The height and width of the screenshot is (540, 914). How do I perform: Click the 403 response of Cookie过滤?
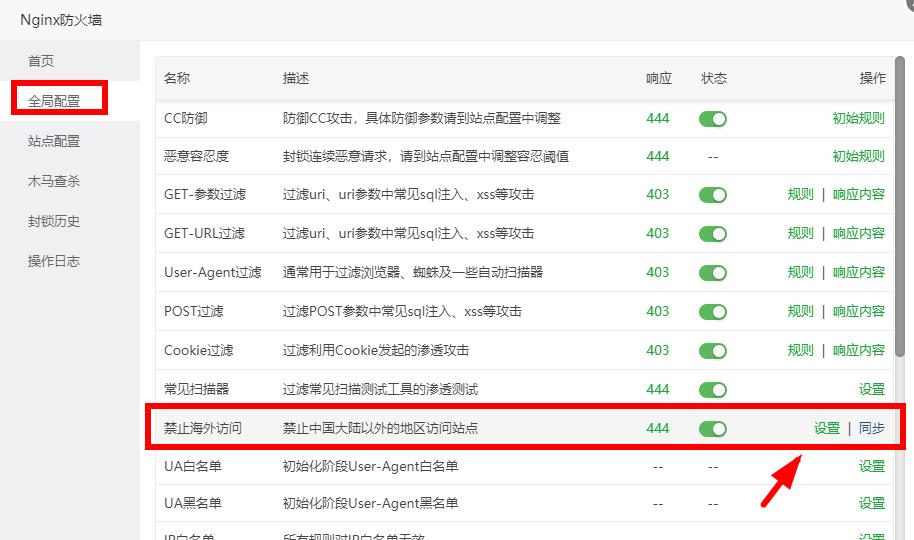pos(658,350)
